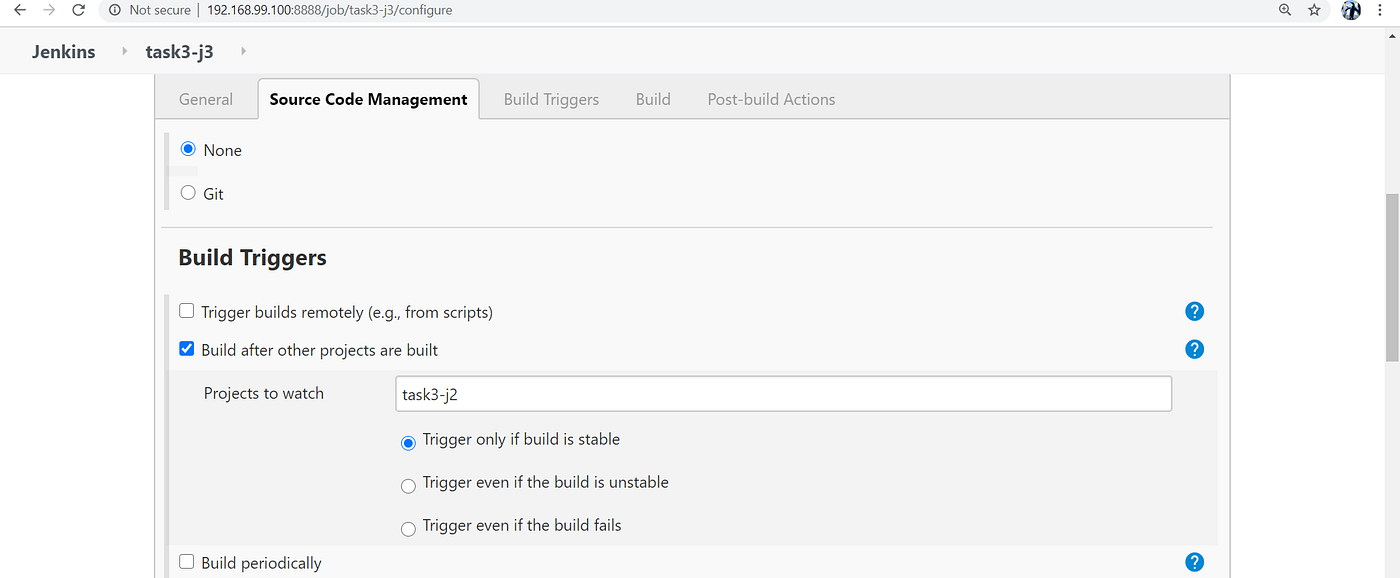Select the Git radio button
The image size is (1400, 578).
187,193
